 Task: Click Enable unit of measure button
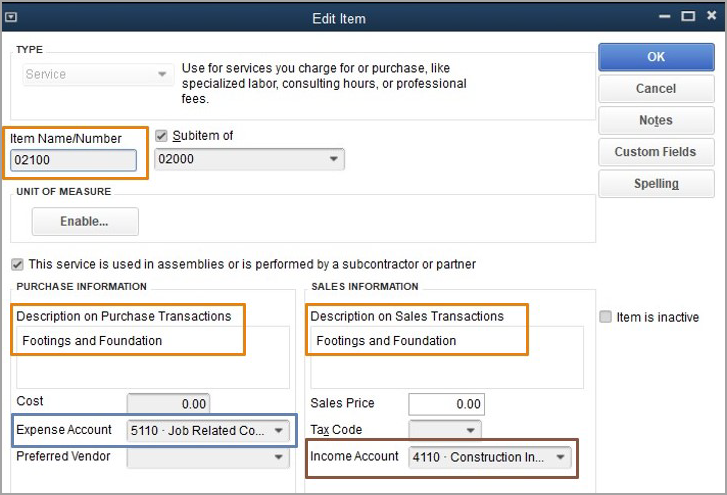pyautogui.click(x=85, y=221)
